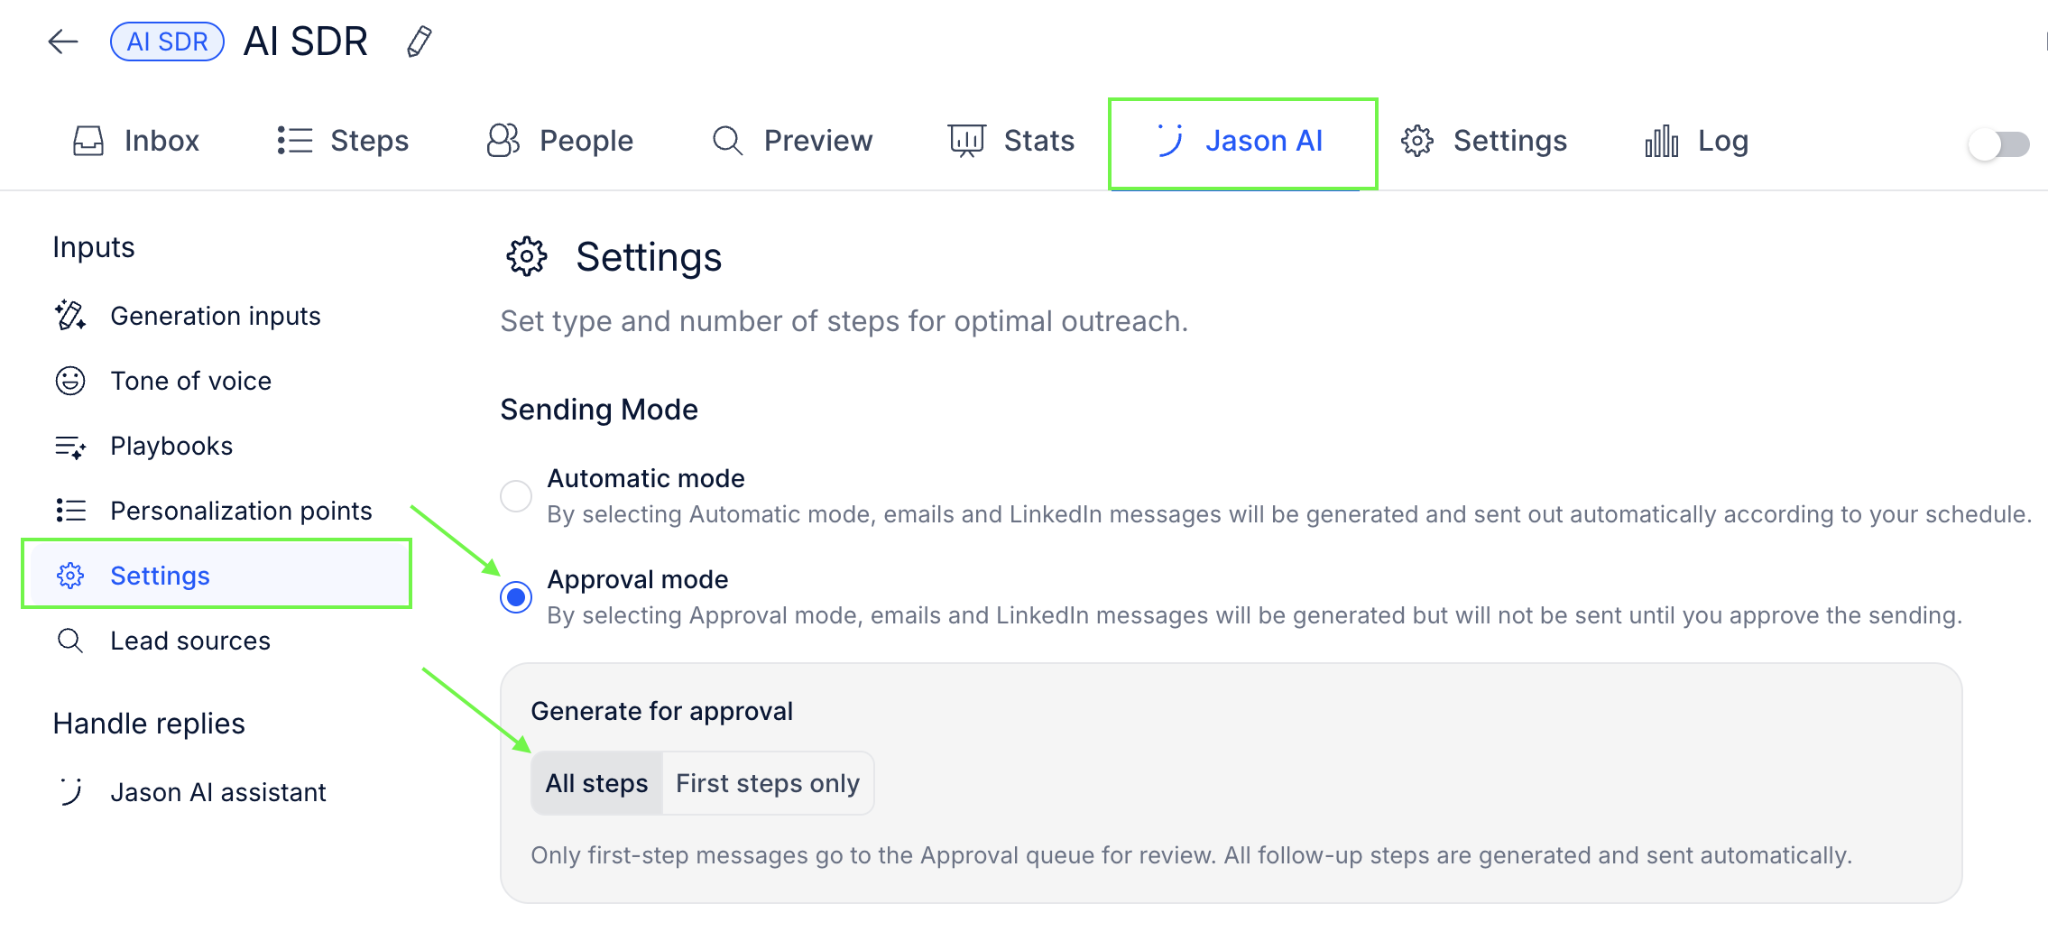Click the pencil icon to rename AI SDR

[x=420, y=42]
